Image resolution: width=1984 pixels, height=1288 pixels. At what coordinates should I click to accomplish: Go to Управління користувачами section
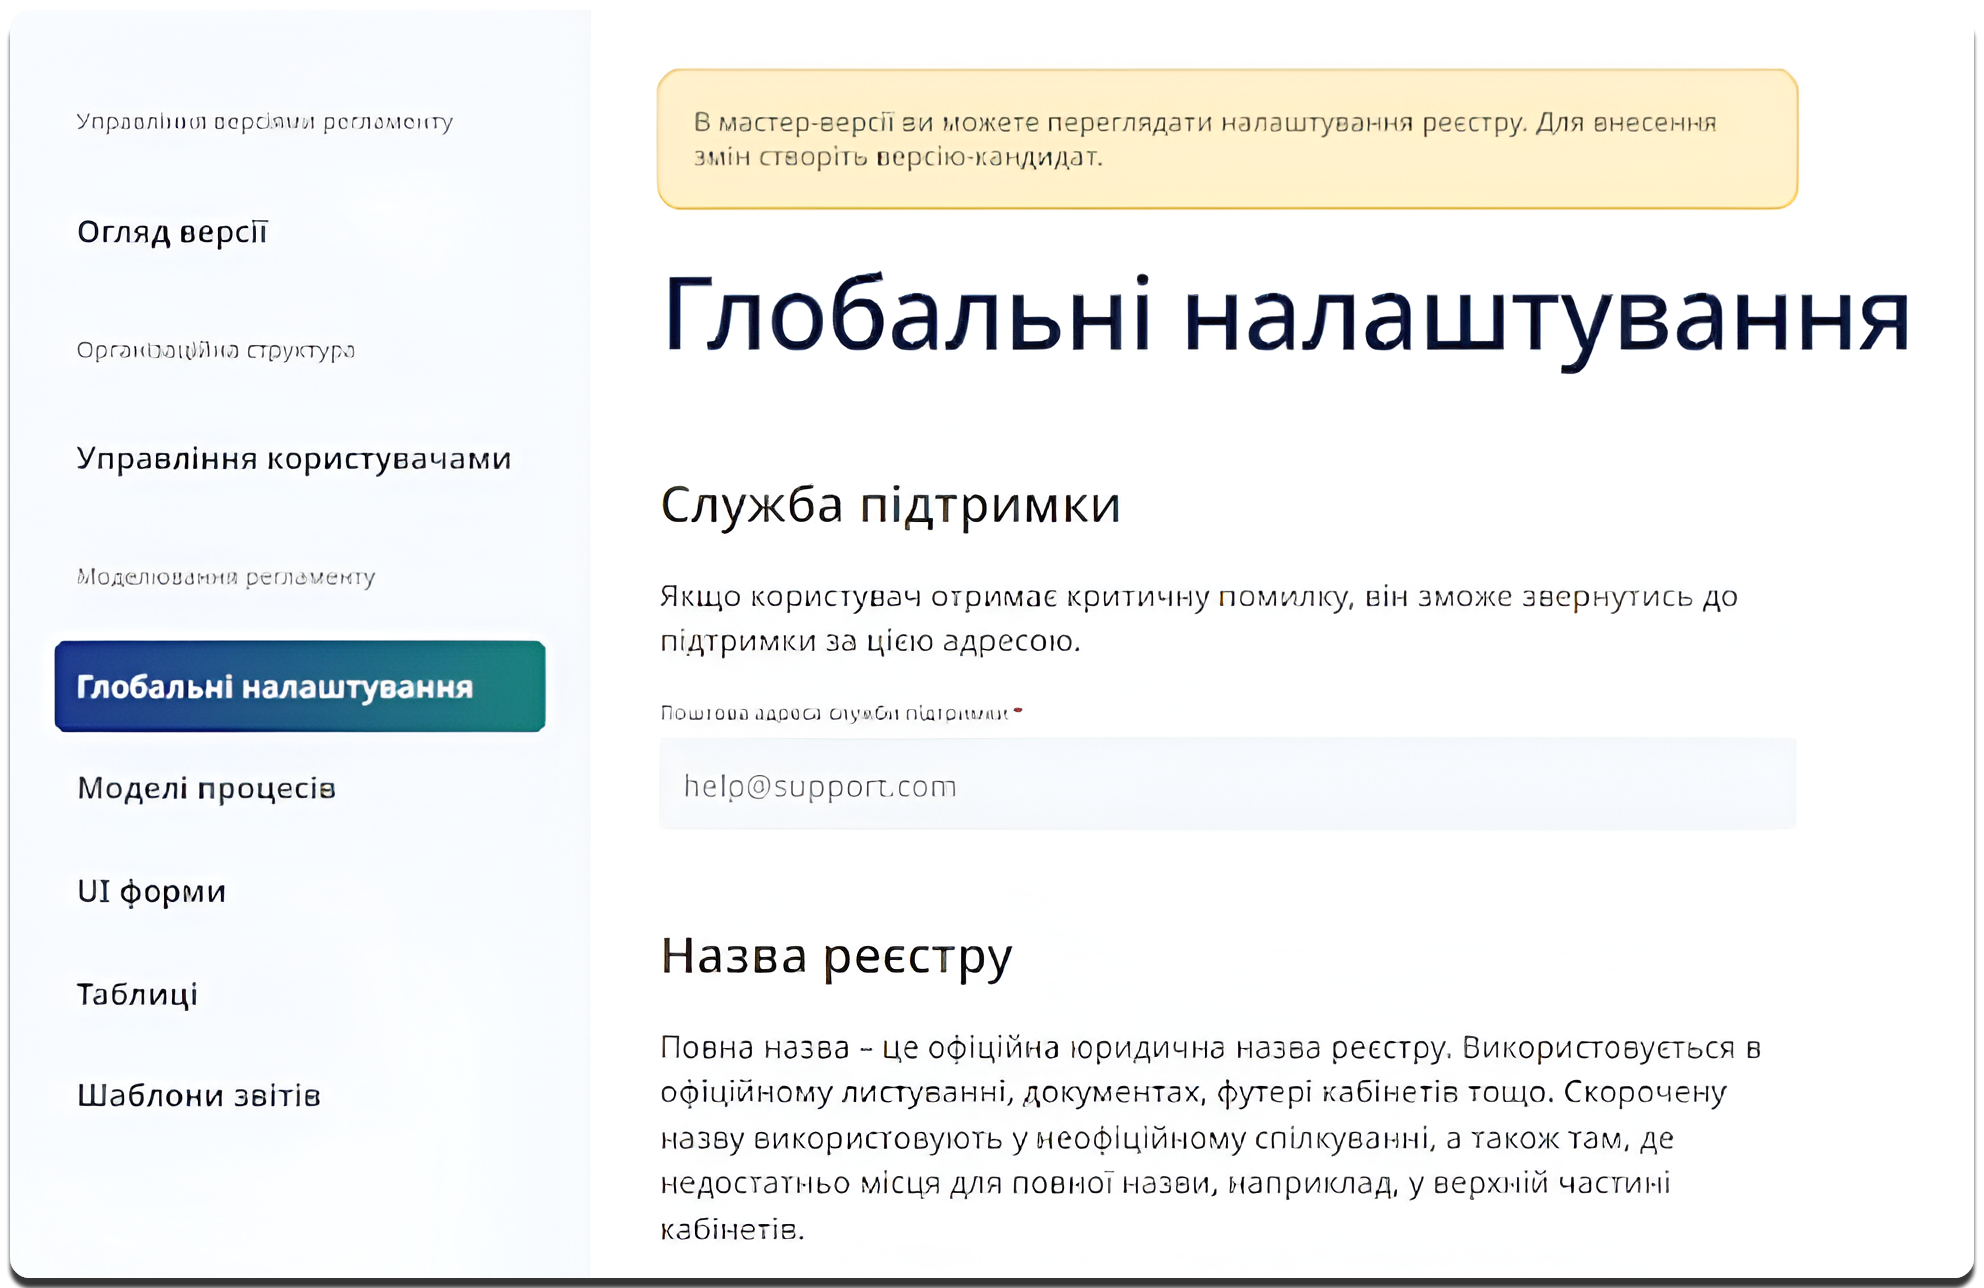(294, 458)
